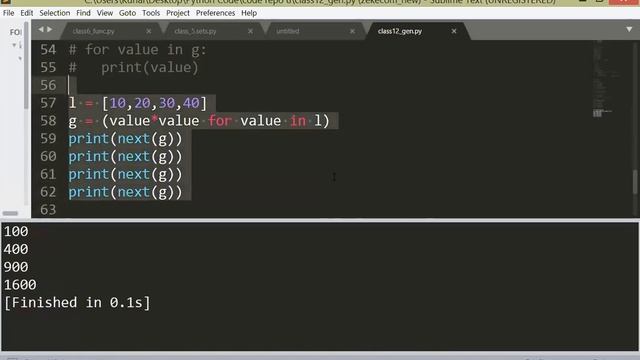Click line number 54 in the gutter
This screenshot has height=360, width=640.
[x=48, y=50]
